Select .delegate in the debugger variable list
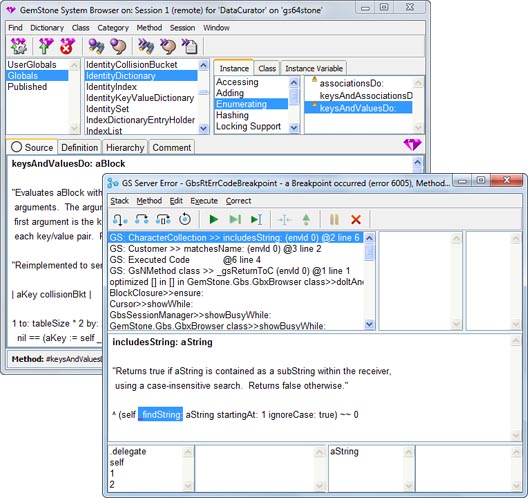Viewport: 528px width, 498px height. [x=146, y=452]
